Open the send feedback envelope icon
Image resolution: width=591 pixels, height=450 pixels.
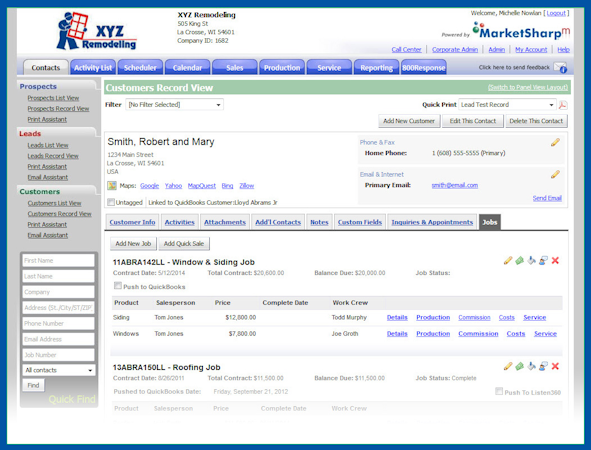pos(560,67)
